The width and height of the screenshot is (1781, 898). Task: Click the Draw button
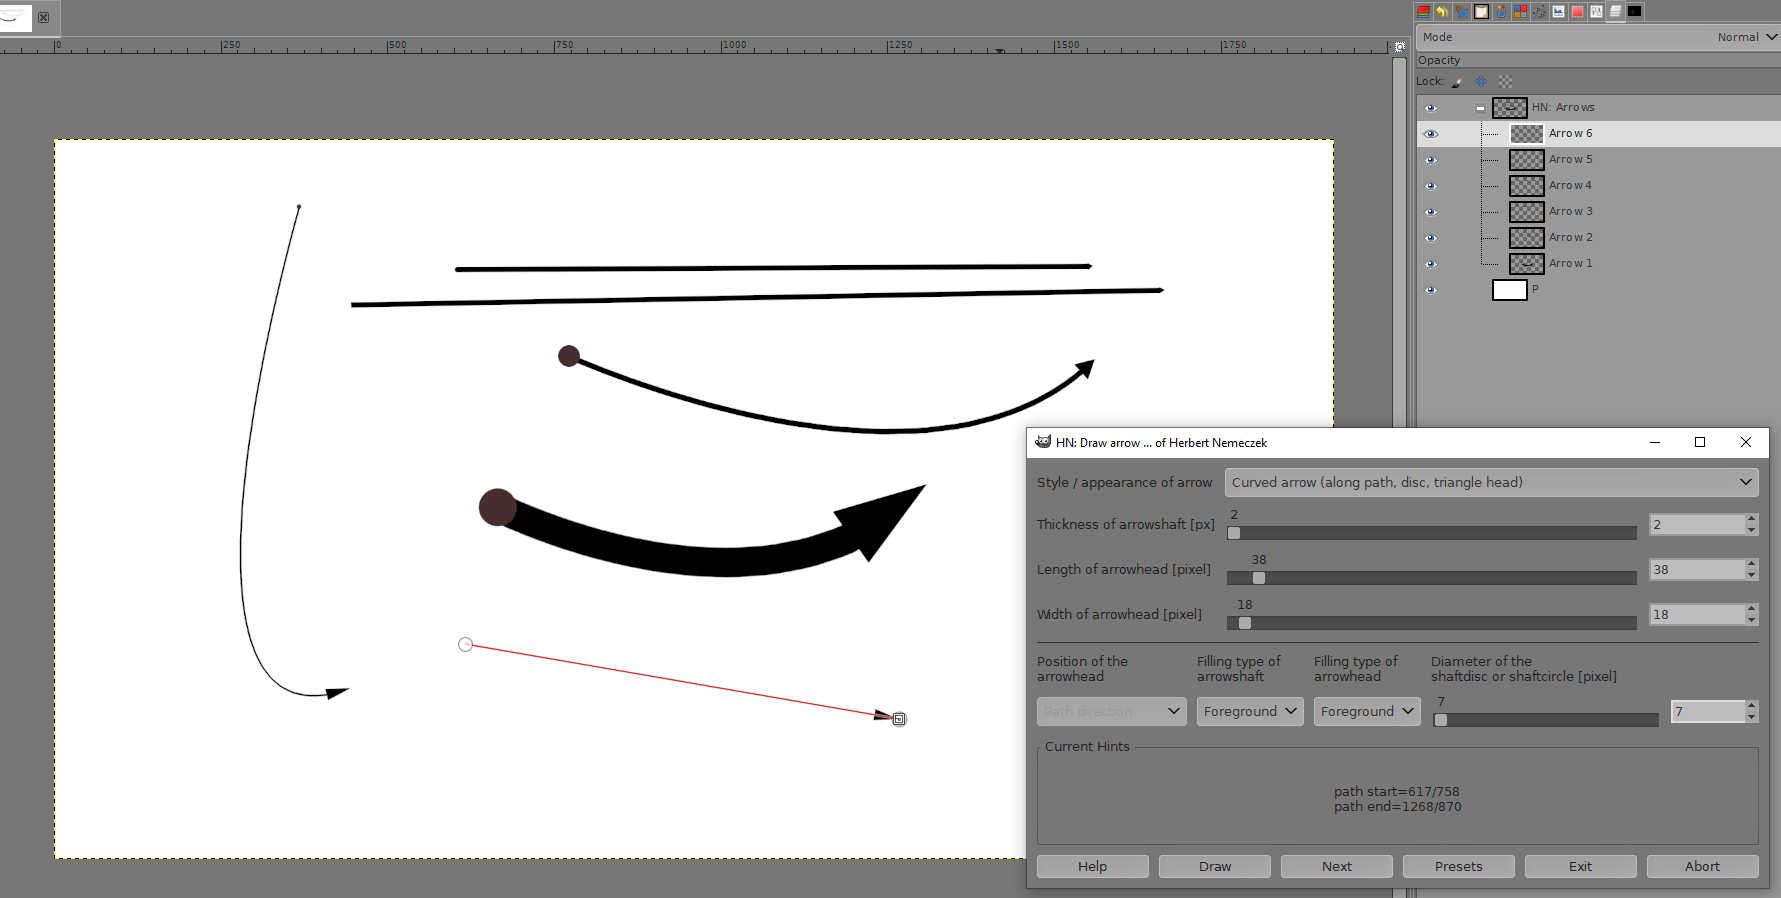(x=1214, y=866)
